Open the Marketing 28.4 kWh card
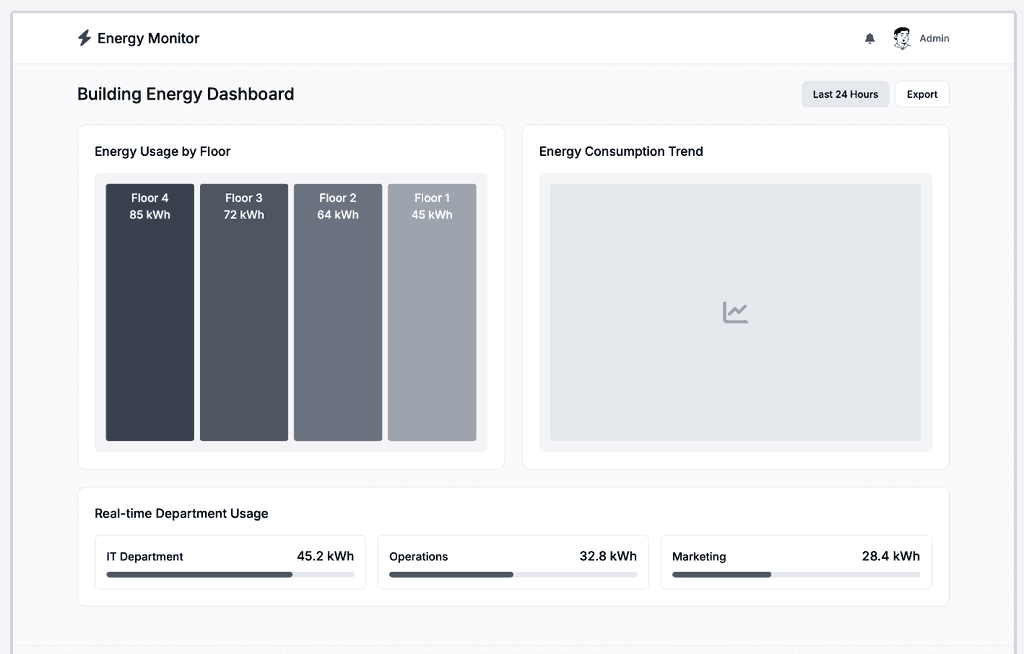Image resolution: width=1024 pixels, height=654 pixels. (x=796, y=562)
